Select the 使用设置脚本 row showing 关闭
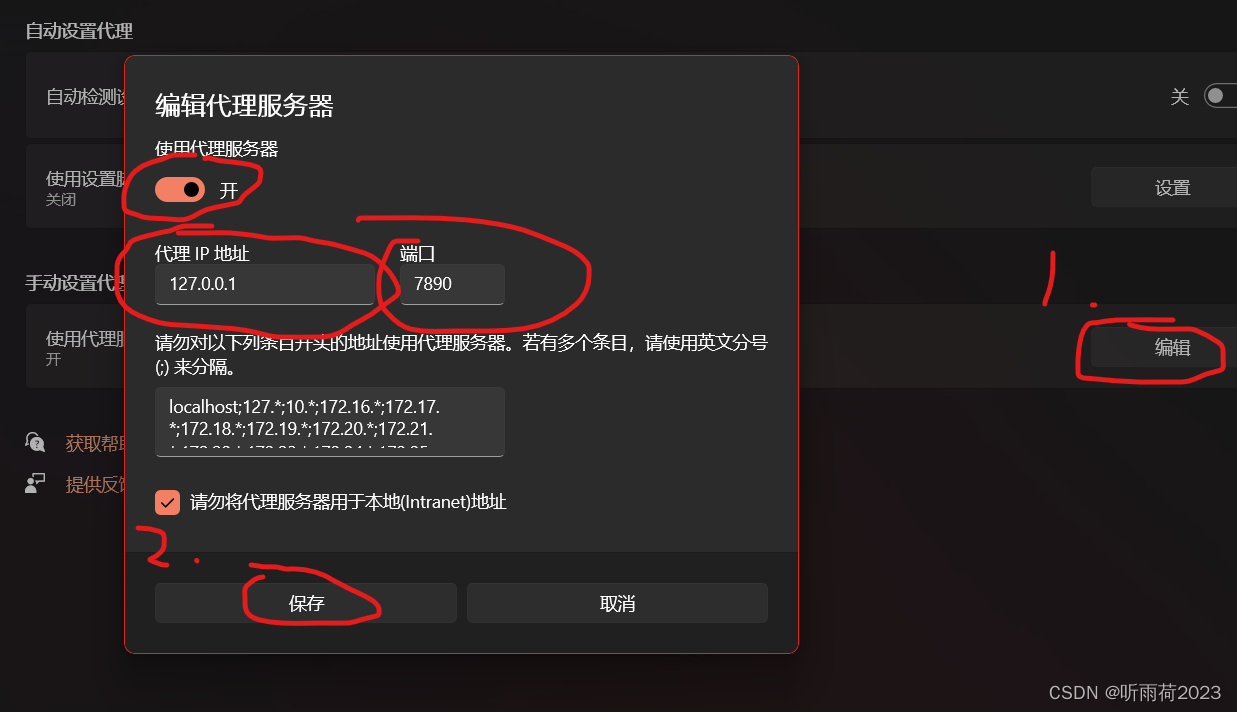The image size is (1237, 712). 631,187
